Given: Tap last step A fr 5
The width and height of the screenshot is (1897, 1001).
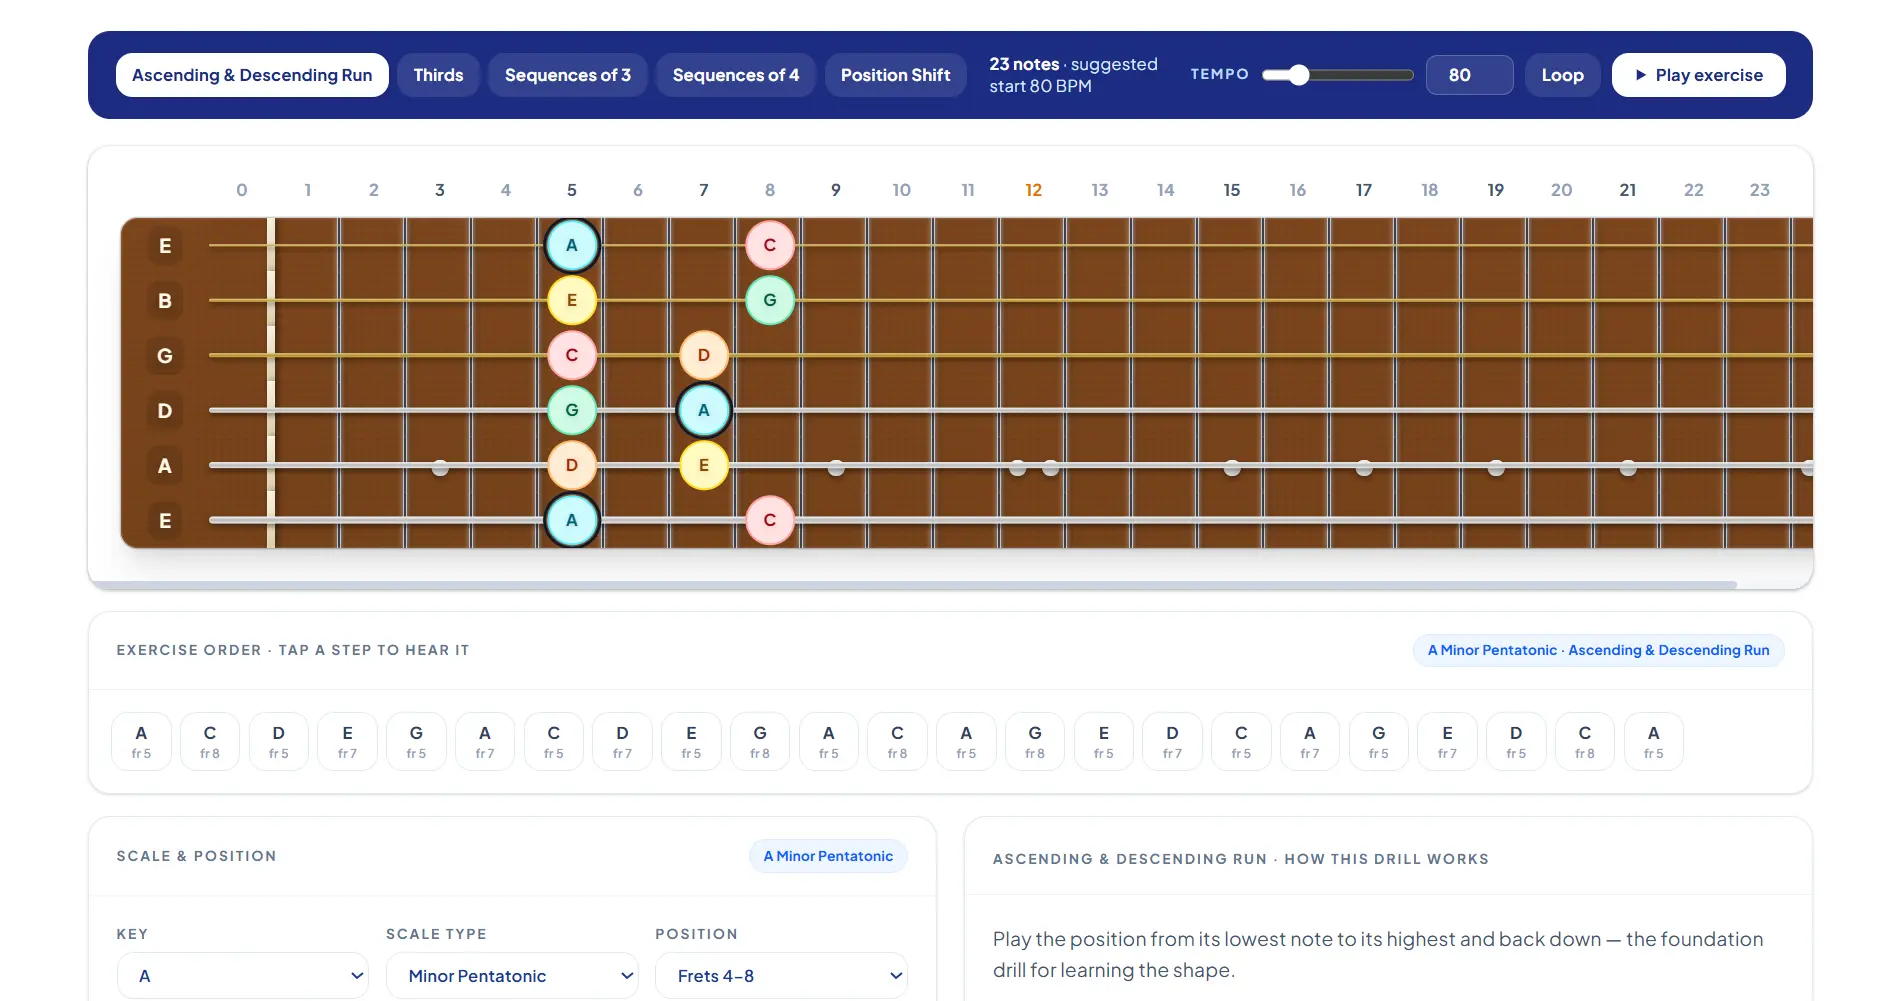Looking at the screenshot, I should coord(1654,741).
